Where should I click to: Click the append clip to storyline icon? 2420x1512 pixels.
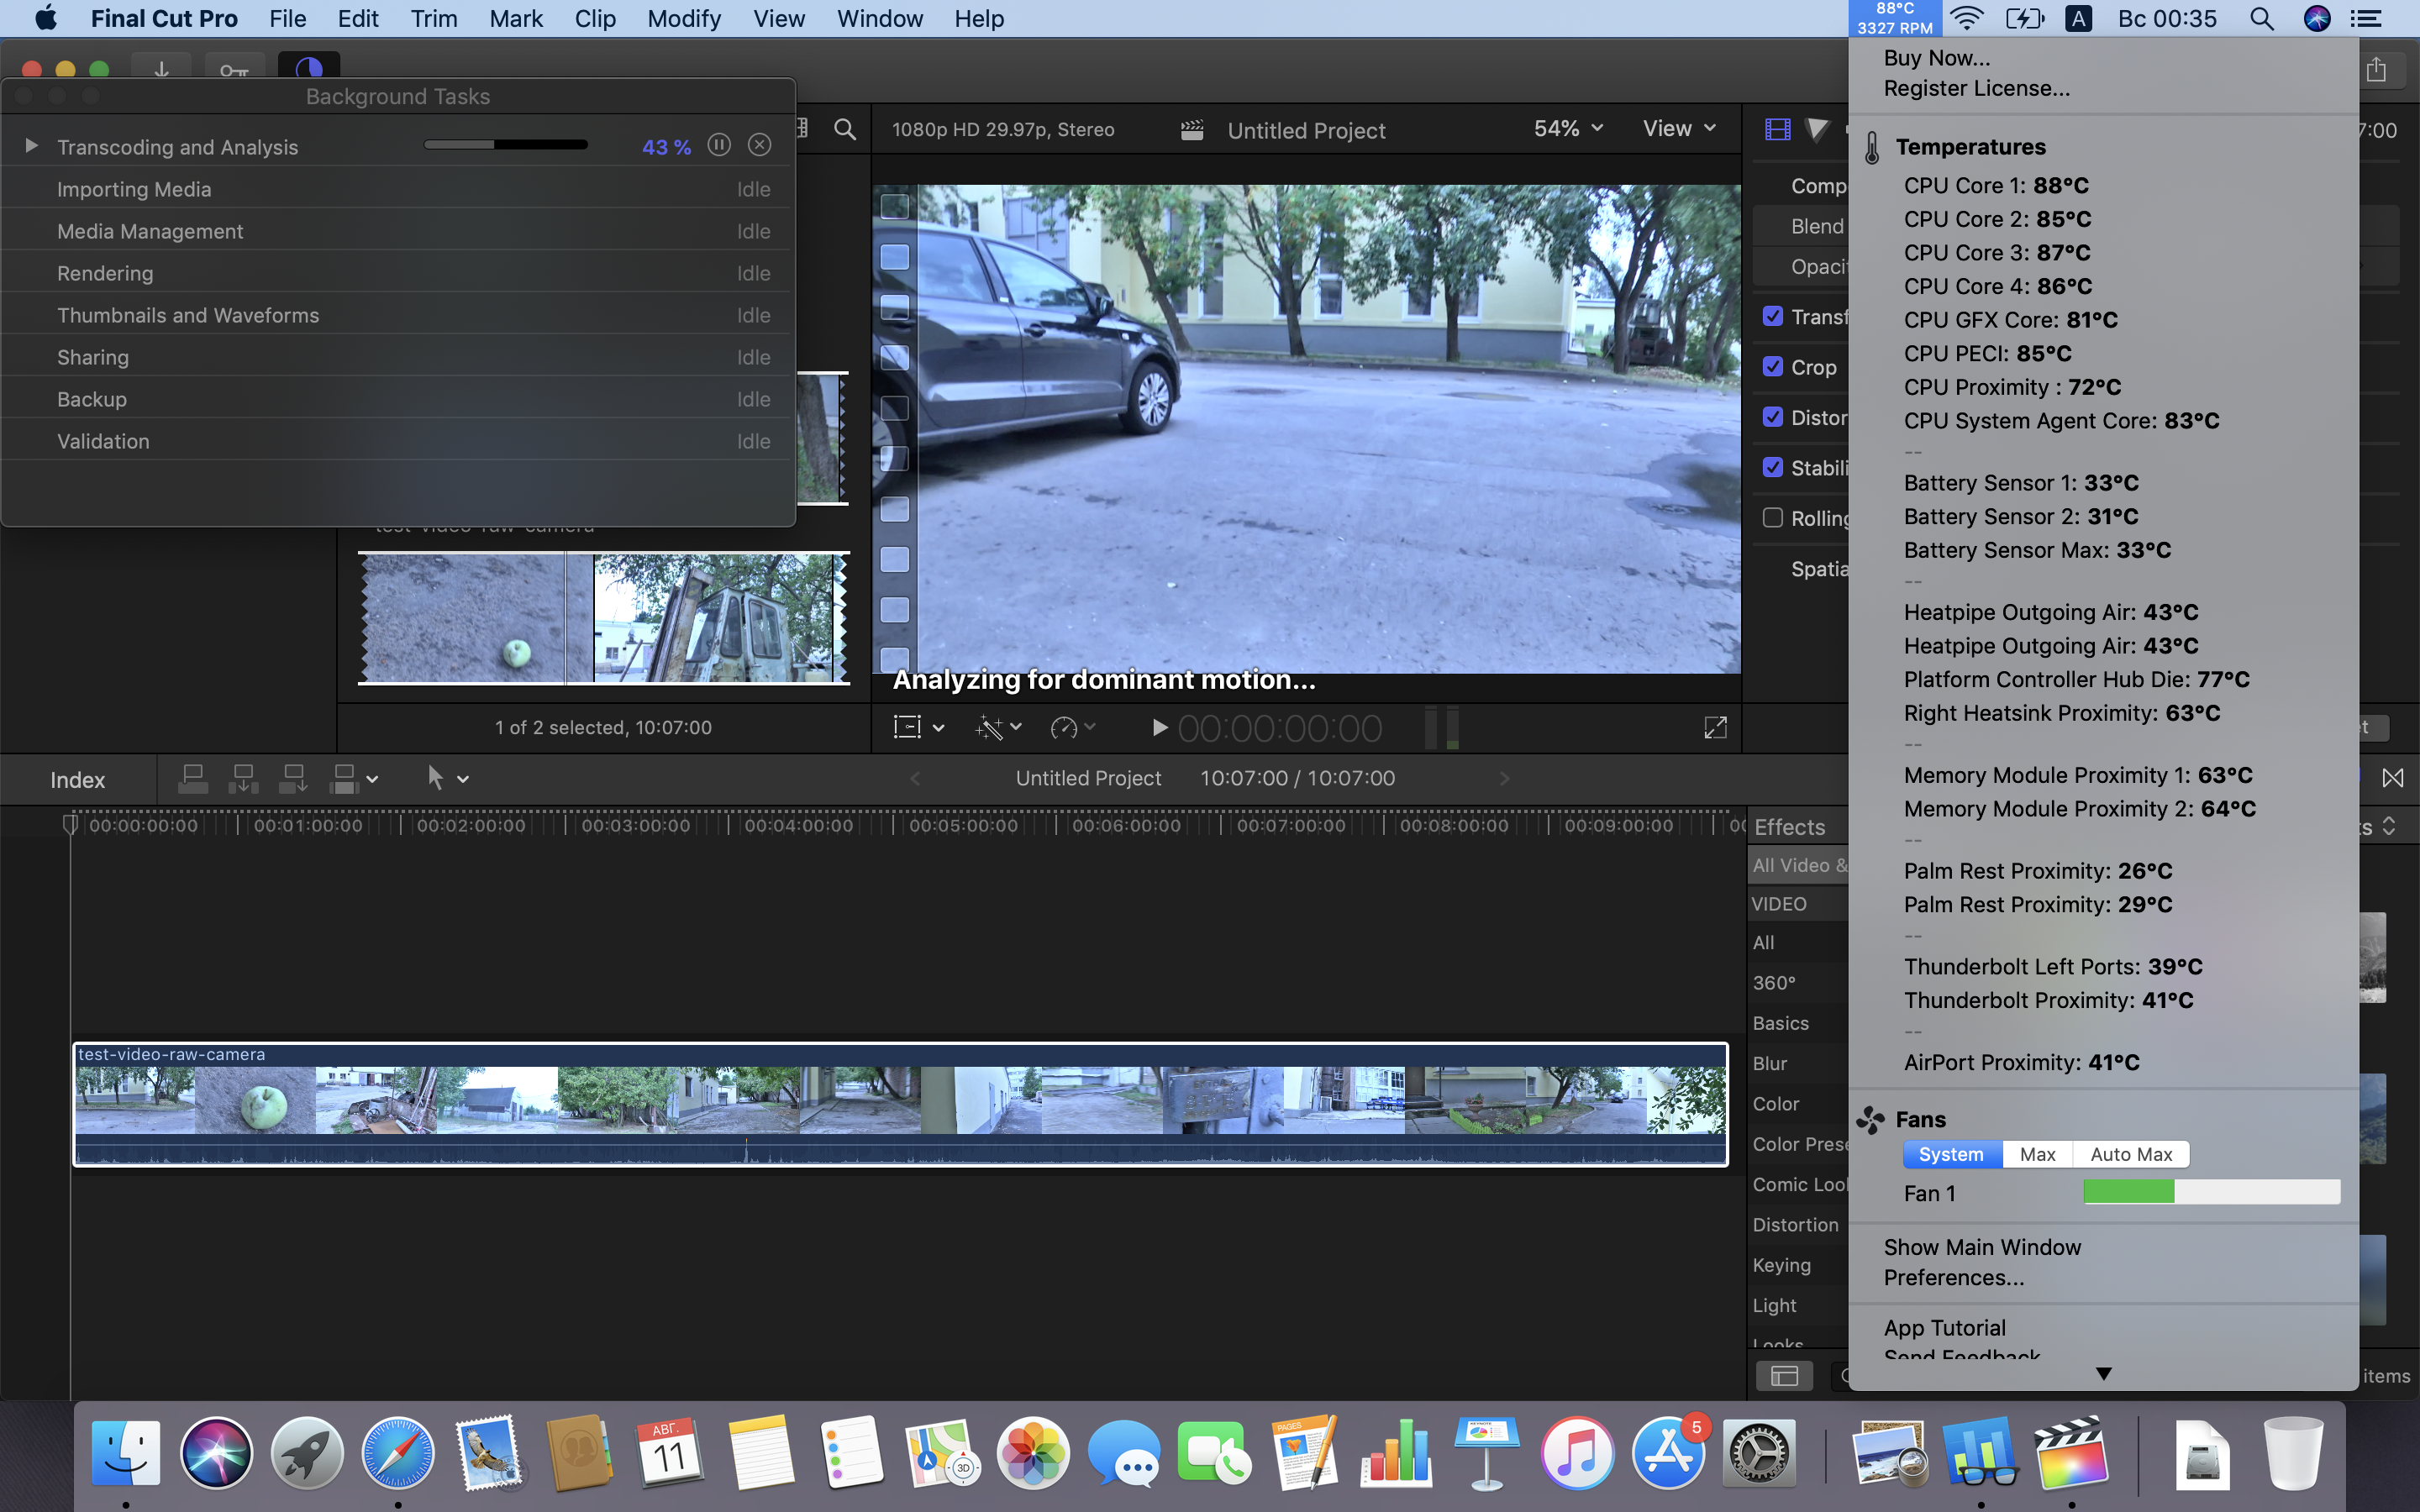(292, 778)
